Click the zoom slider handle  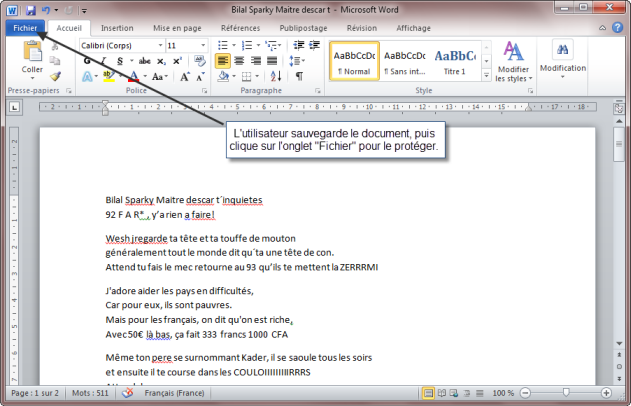point(566,393)
